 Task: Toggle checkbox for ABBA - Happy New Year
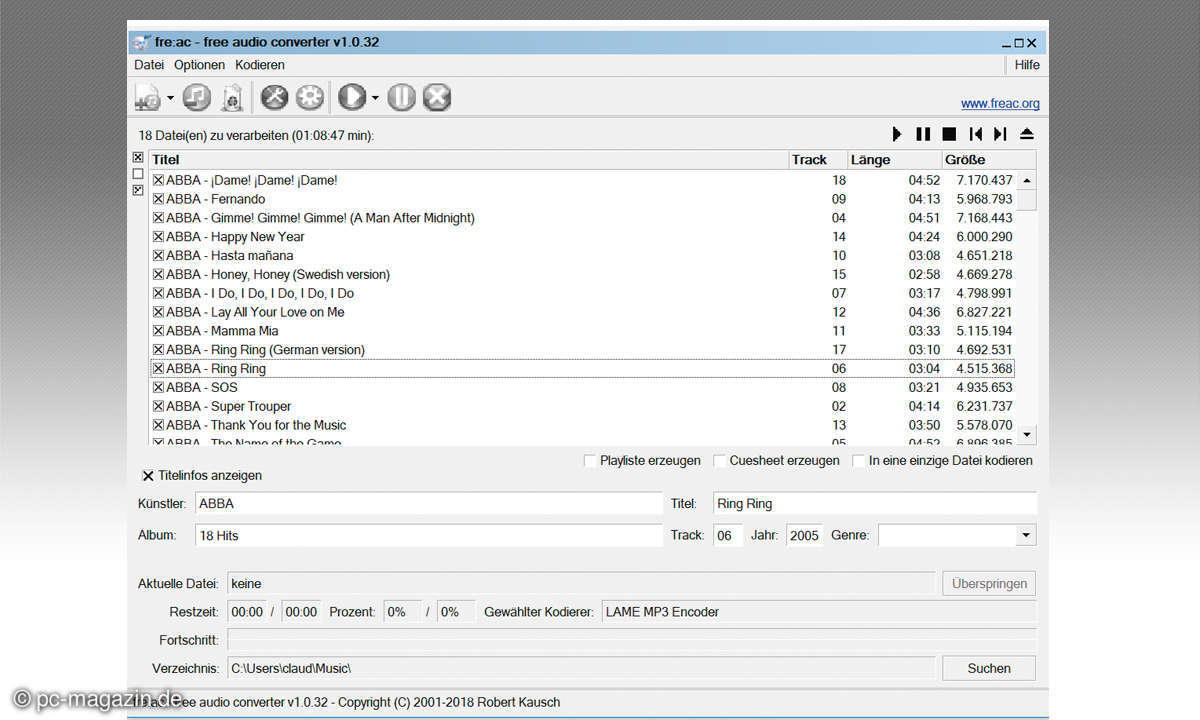158,237
